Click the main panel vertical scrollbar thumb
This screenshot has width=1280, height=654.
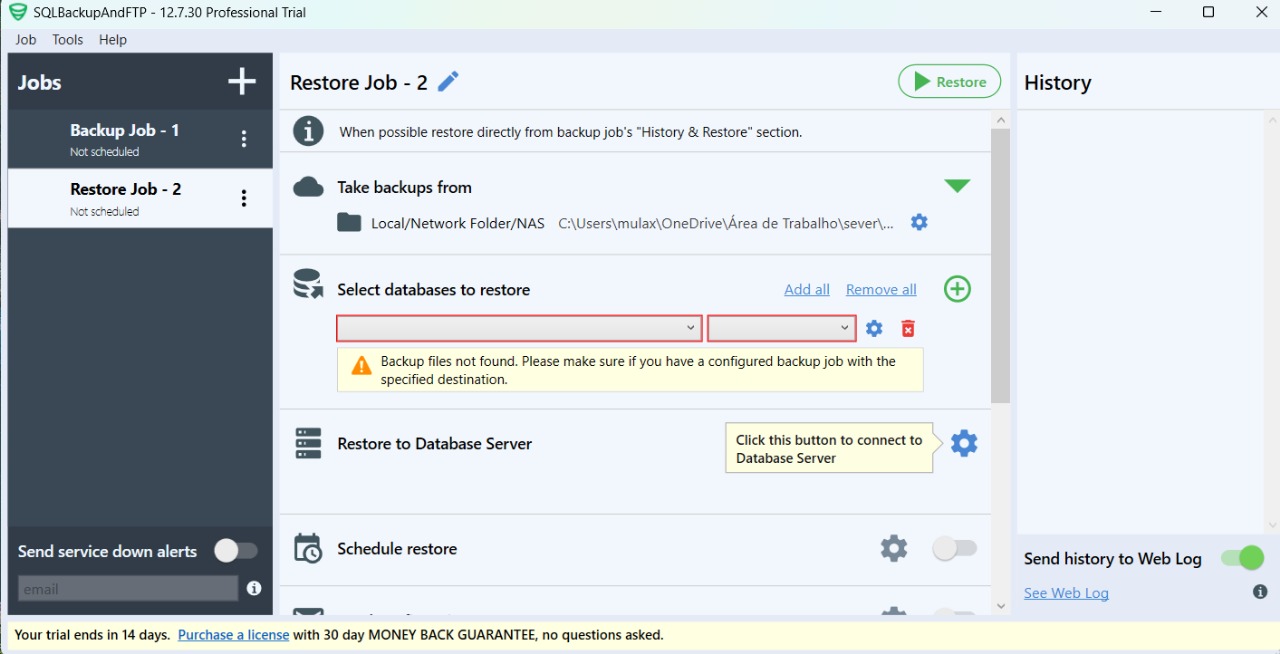click(1001, 266)
